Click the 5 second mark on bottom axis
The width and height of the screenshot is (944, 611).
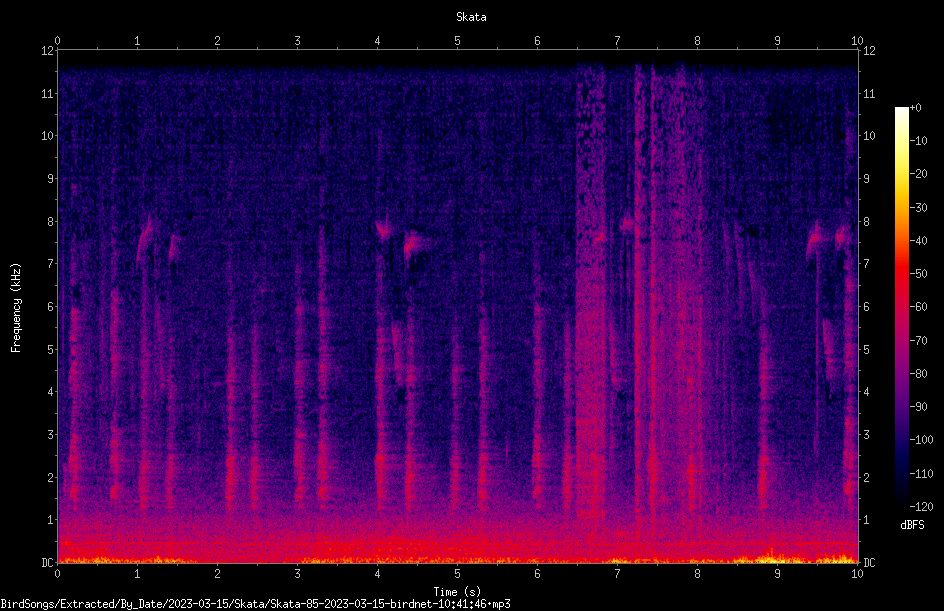457,574
